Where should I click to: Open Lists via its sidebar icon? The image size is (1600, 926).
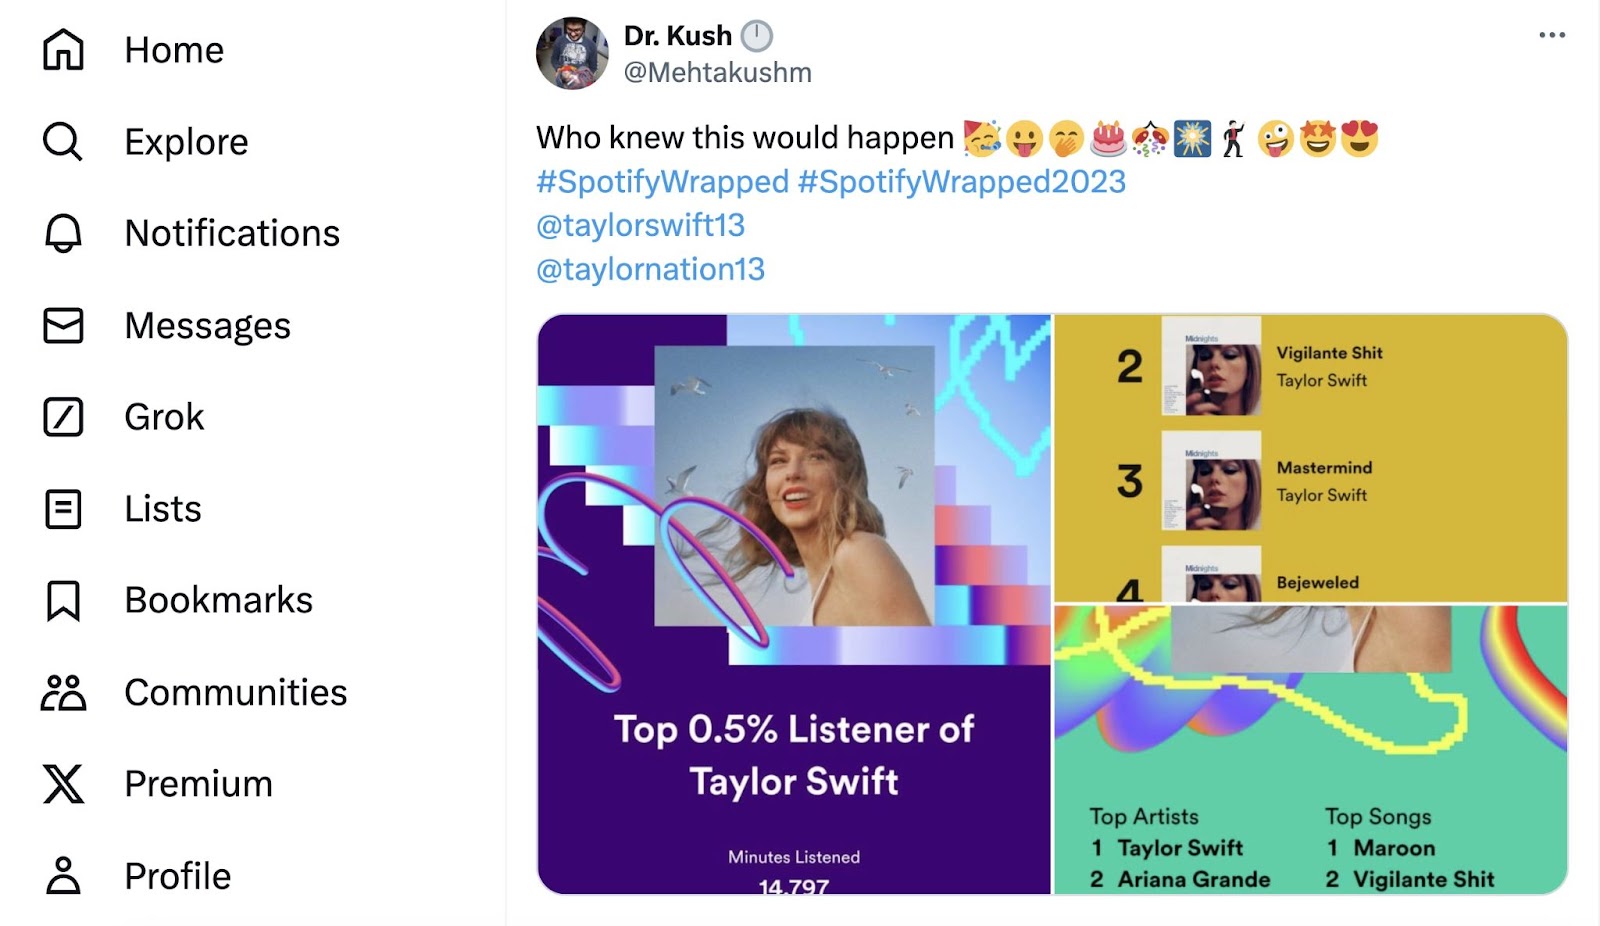(x=62, y=509)
